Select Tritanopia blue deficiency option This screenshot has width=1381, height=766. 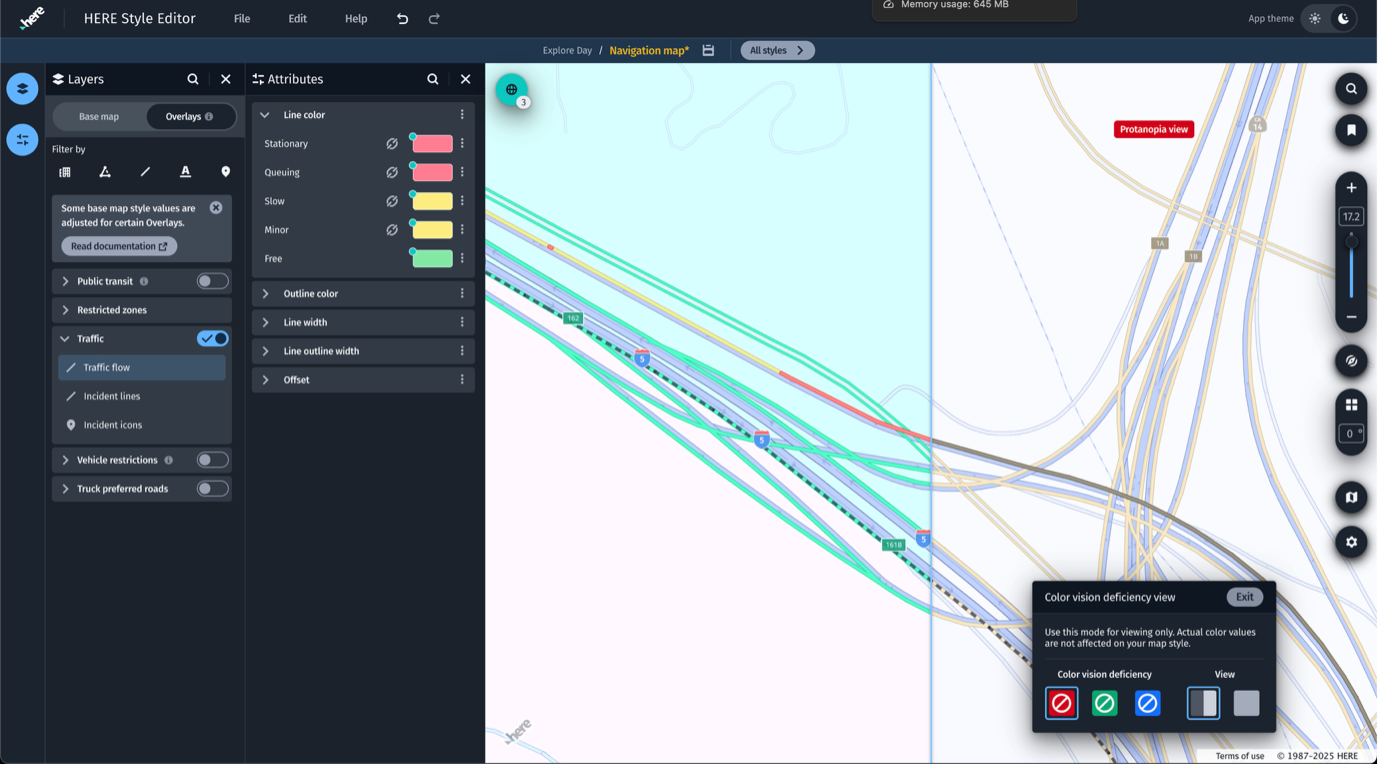coord(1150,705)
